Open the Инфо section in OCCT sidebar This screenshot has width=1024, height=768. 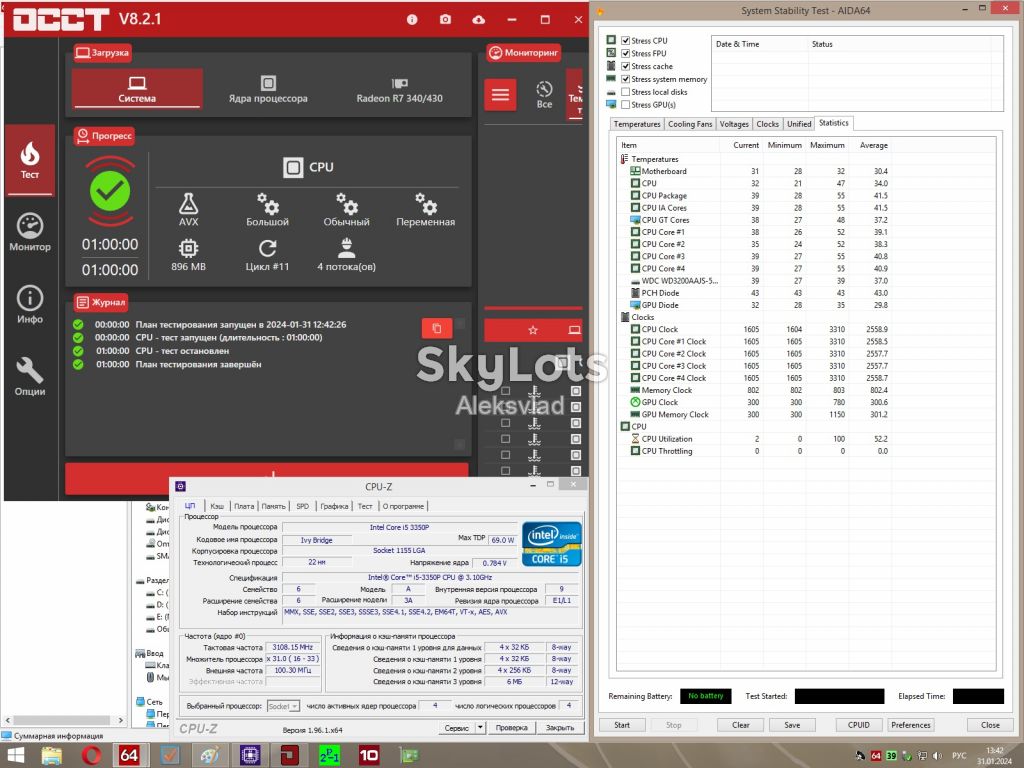point(30,305)
